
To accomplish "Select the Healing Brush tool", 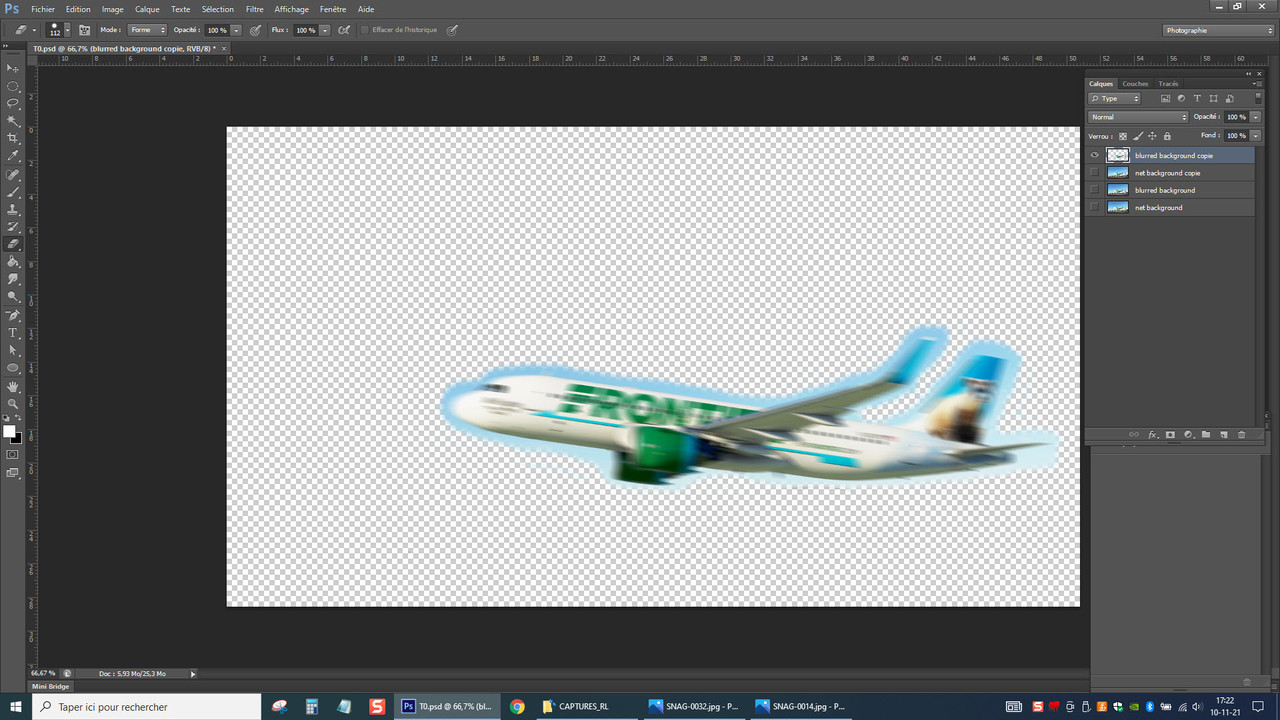I will pyautogui.click(x=13, y=175).
